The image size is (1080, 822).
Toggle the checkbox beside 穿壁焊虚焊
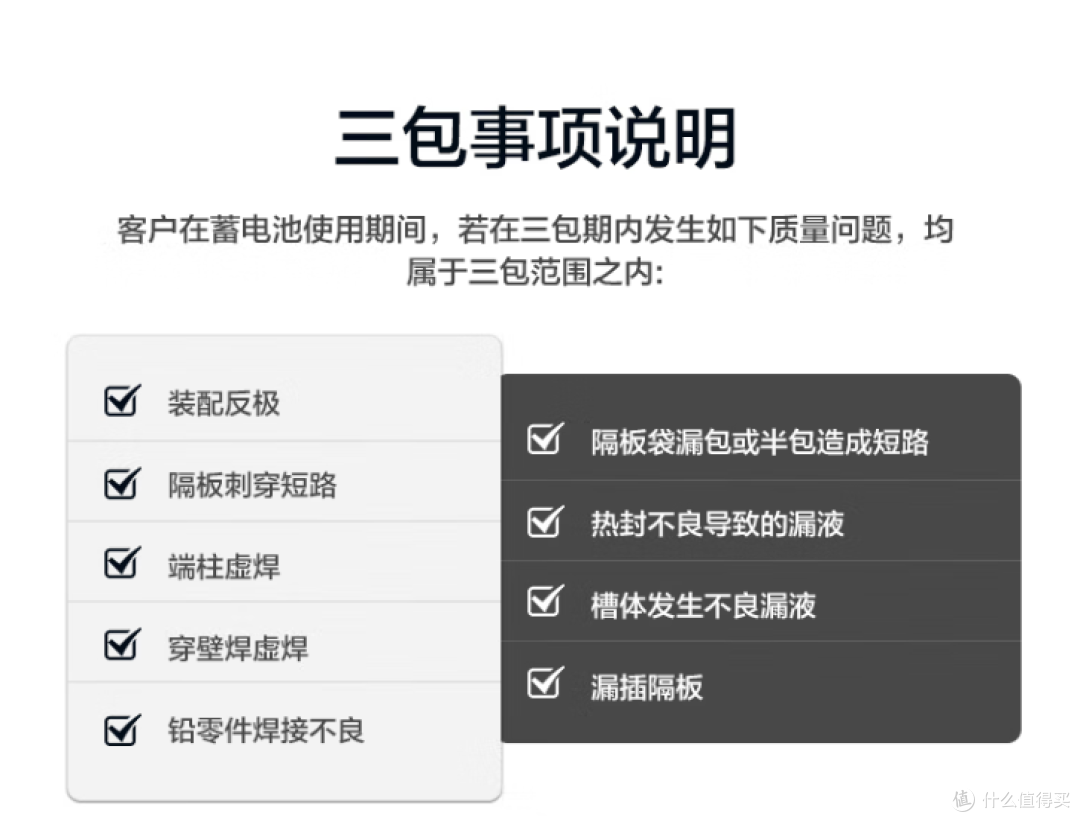(122, 644)
